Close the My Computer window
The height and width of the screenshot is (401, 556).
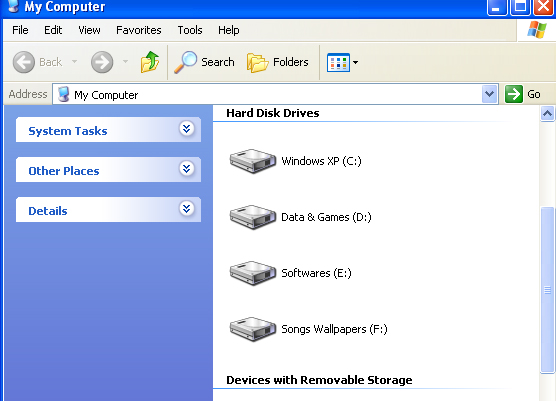tap(543, 7)
